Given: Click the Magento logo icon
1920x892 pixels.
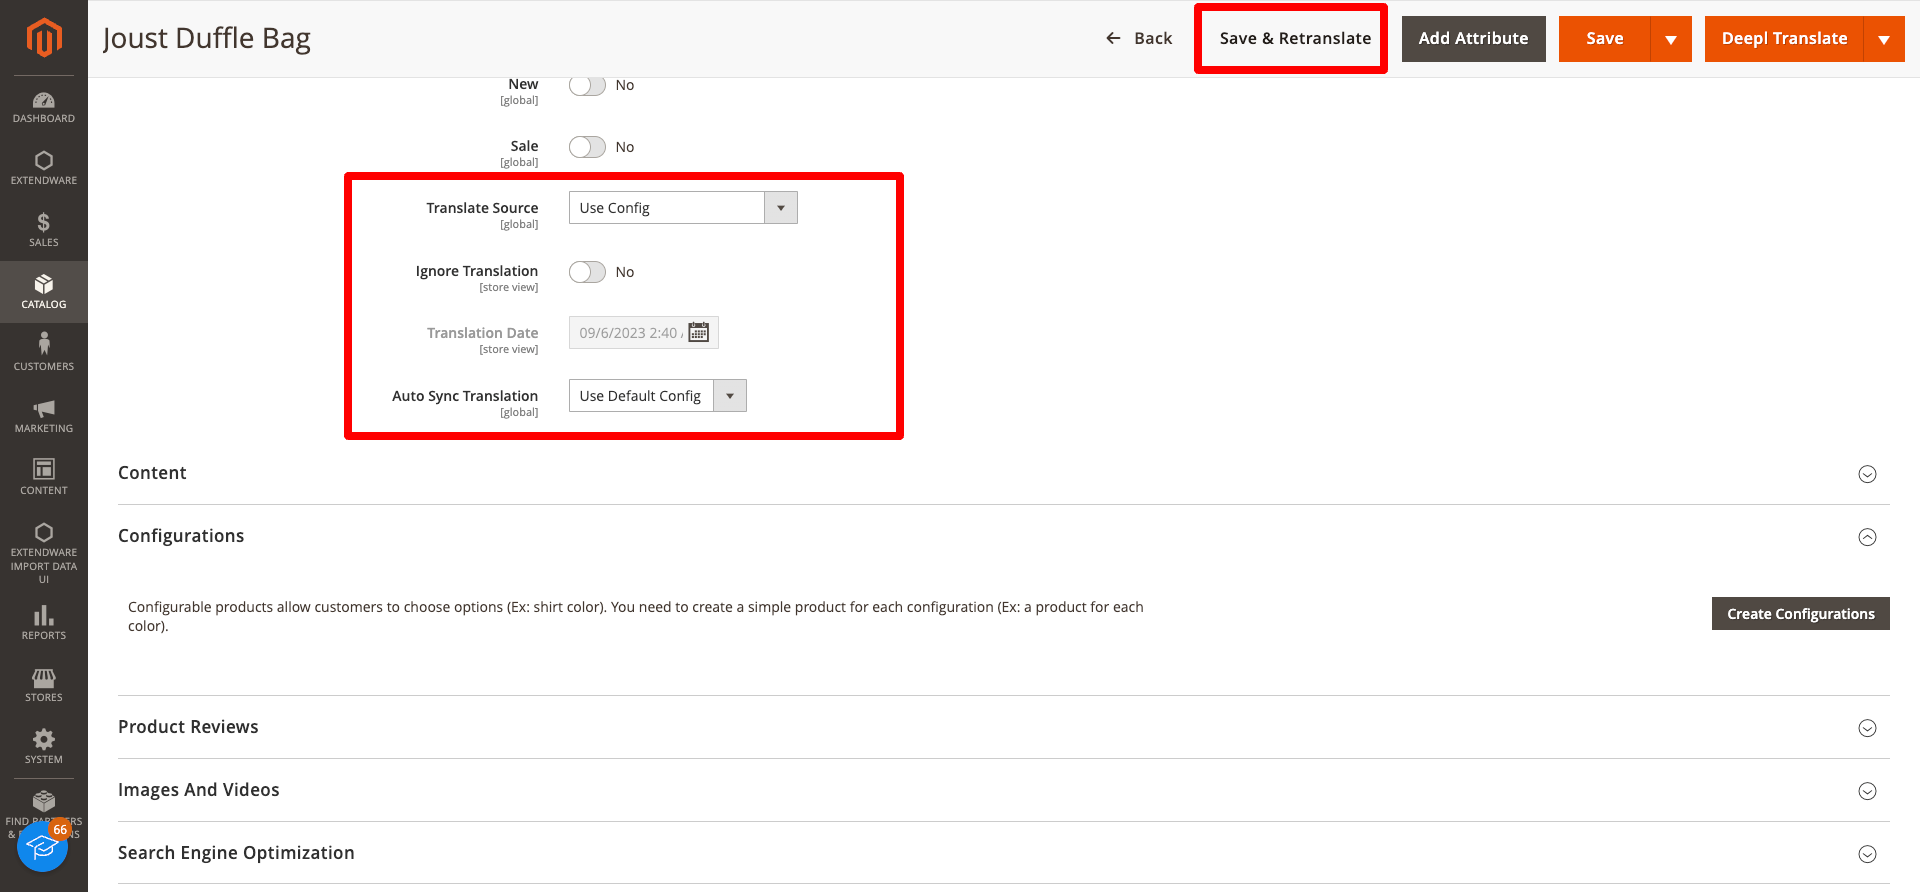Looking at the screenshot, I should [x=44, y=38].
